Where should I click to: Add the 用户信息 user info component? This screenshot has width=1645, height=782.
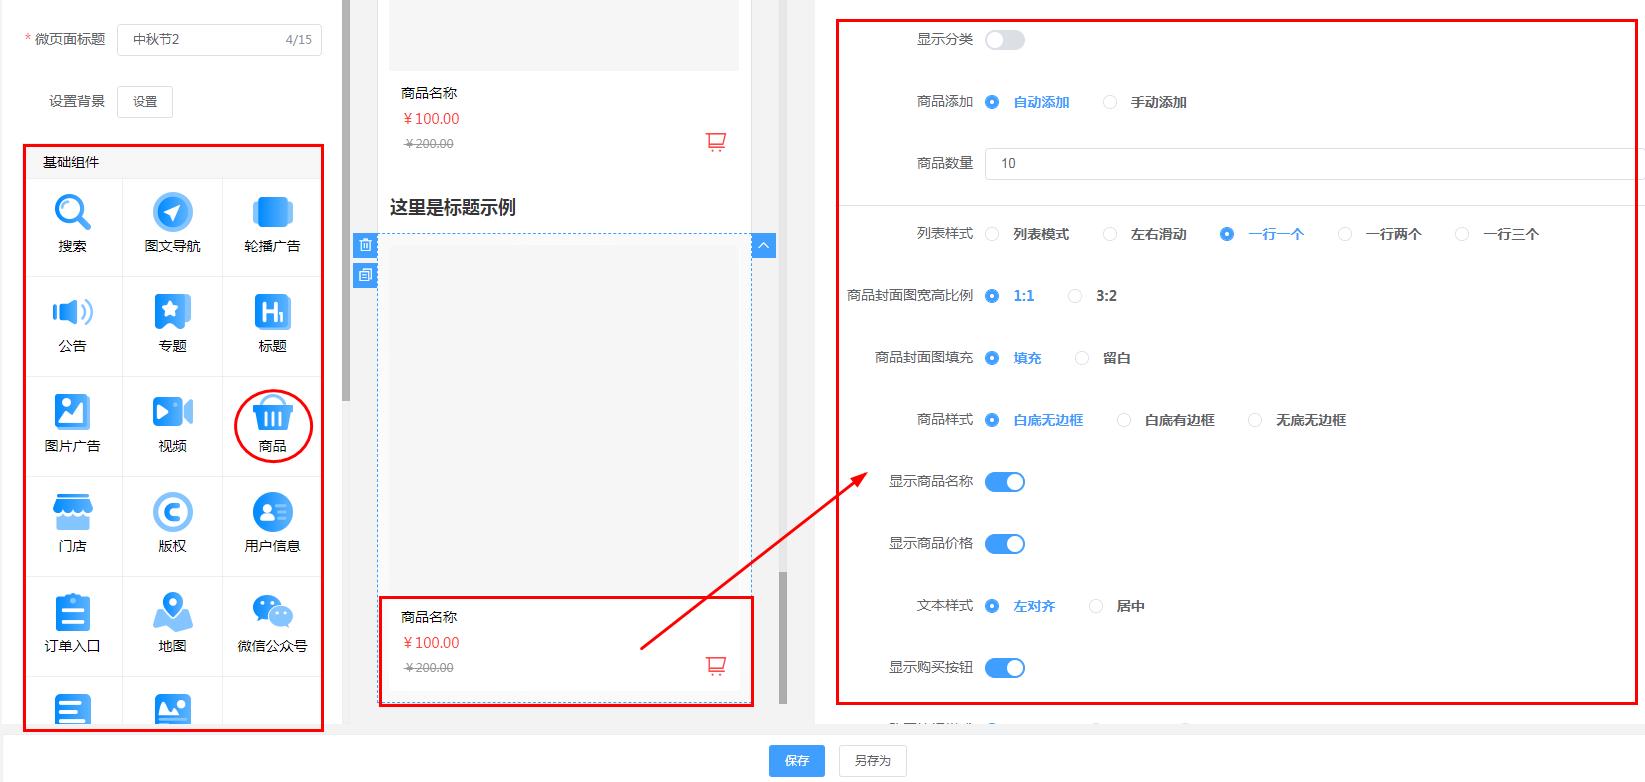[x=272, y=526]
